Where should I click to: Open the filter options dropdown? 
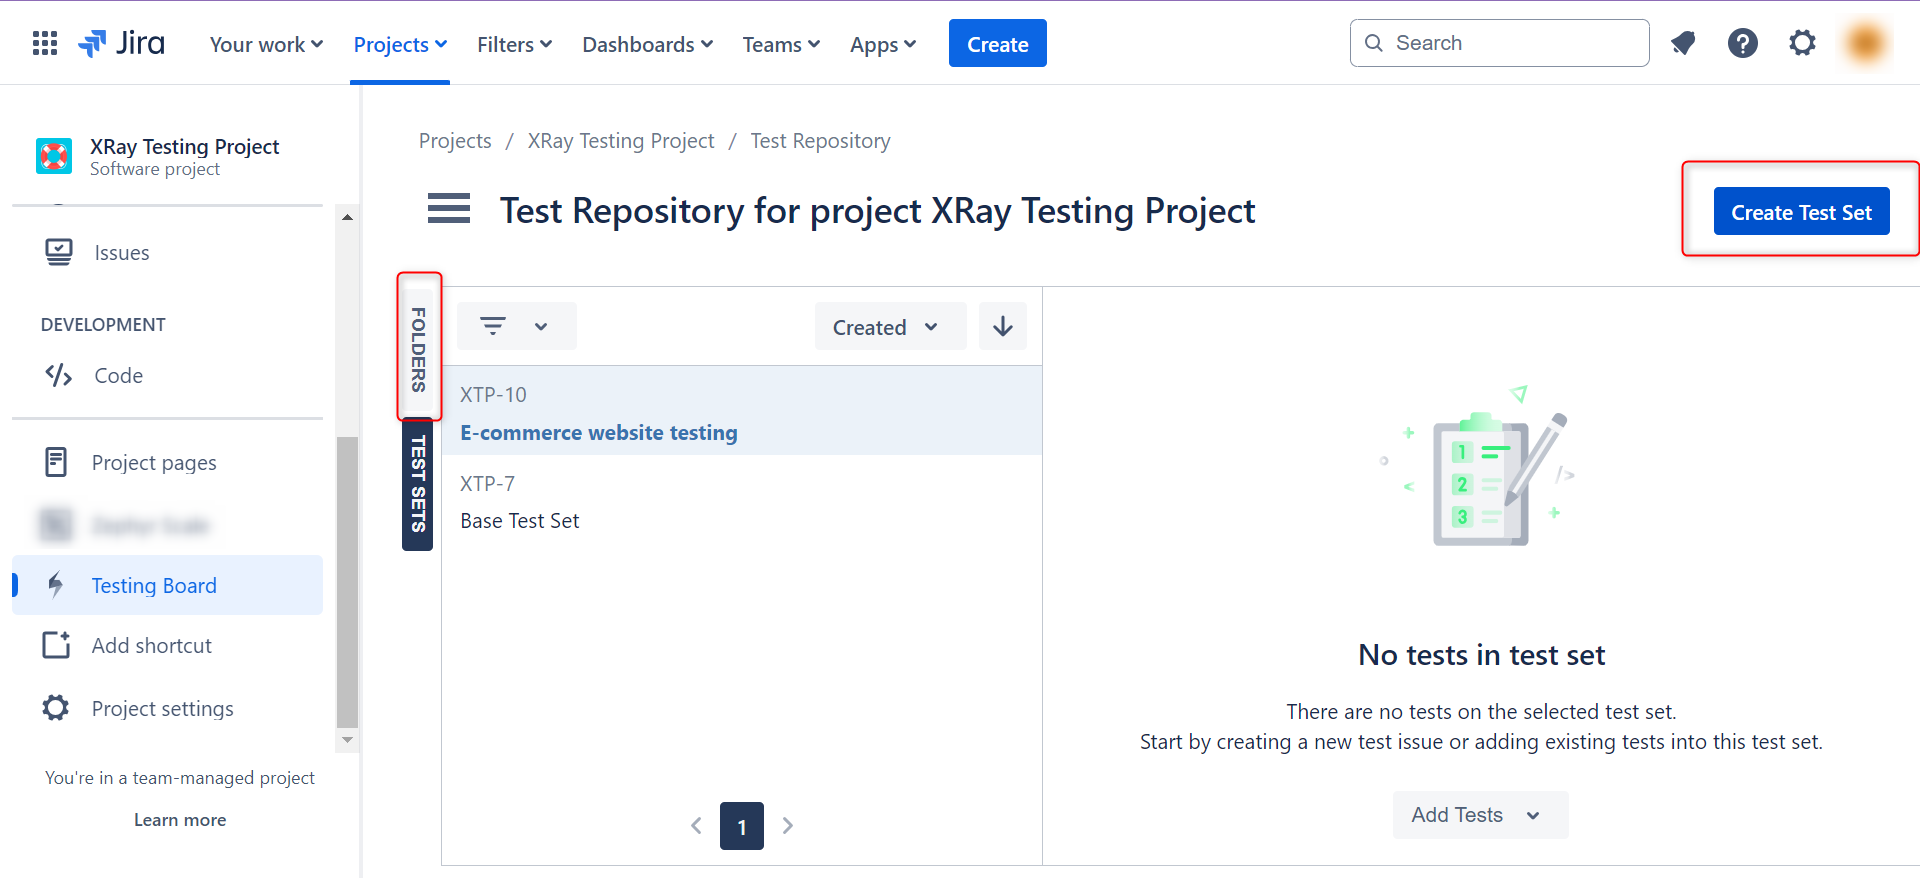click(516, 327)
